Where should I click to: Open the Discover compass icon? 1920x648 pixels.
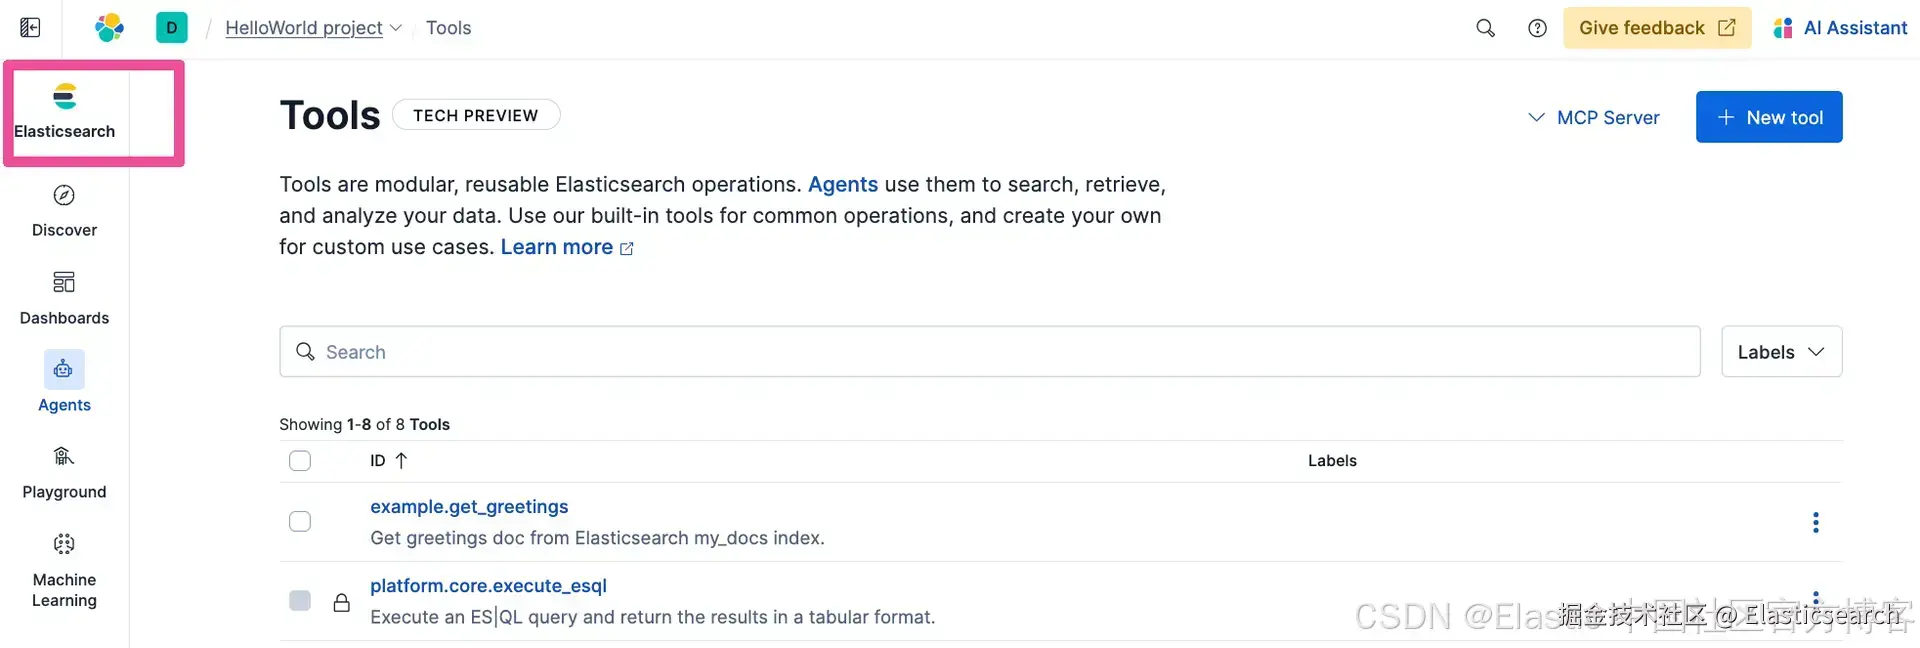click(64, 196)
